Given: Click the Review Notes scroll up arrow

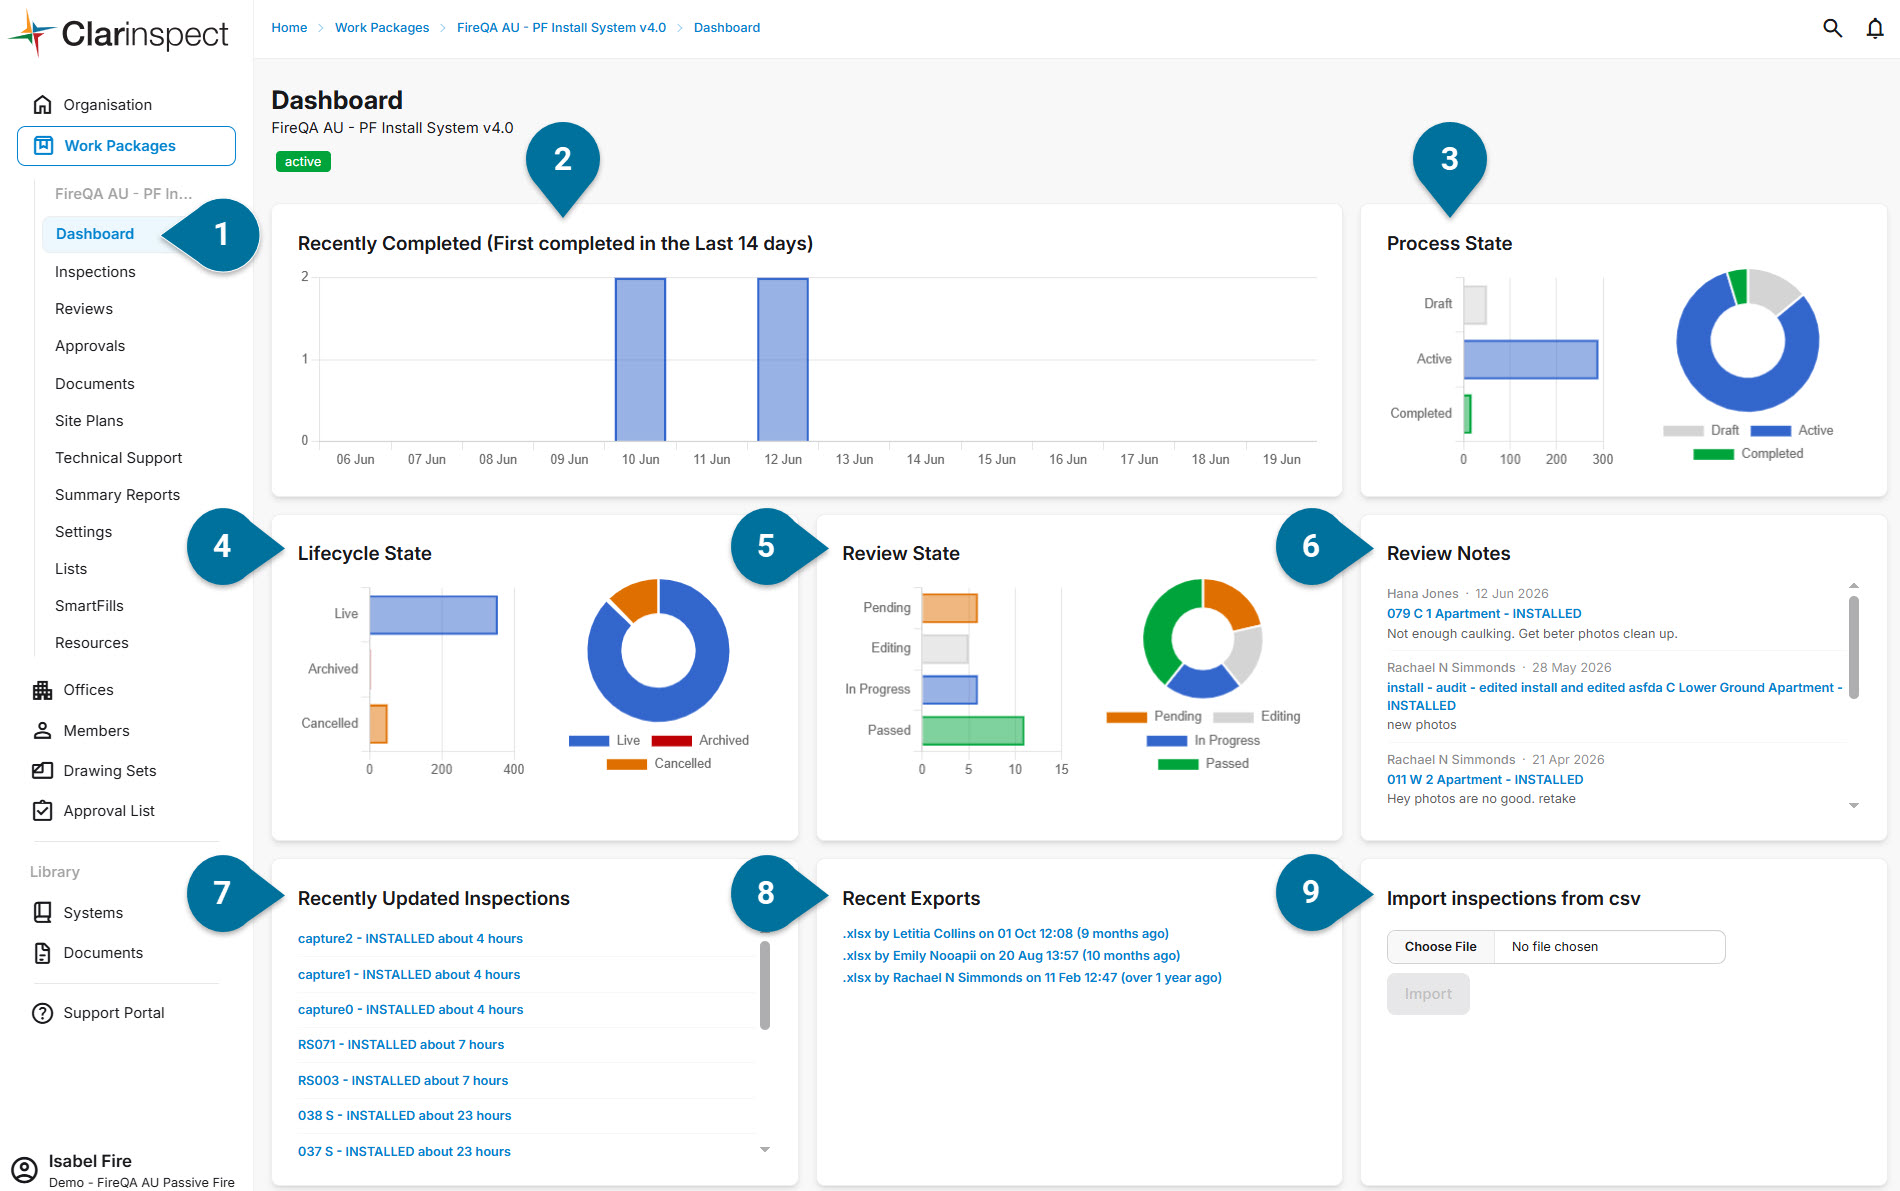Looking at the screenshot, I should tap(1853, 585).
